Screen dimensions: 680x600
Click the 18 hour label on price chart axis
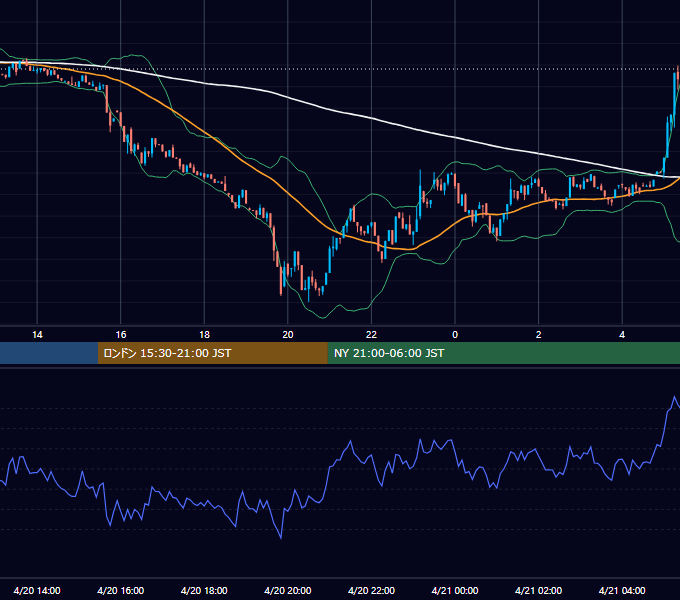coord(204,335)
